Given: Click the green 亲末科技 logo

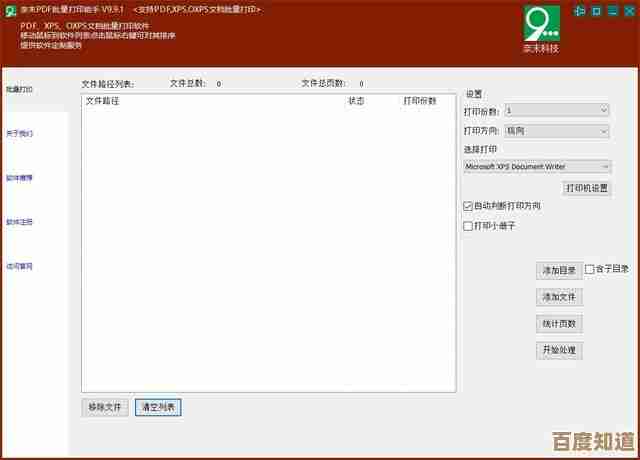Looking at the screenshot, I should pyautogui.click(x=543, y=27).
